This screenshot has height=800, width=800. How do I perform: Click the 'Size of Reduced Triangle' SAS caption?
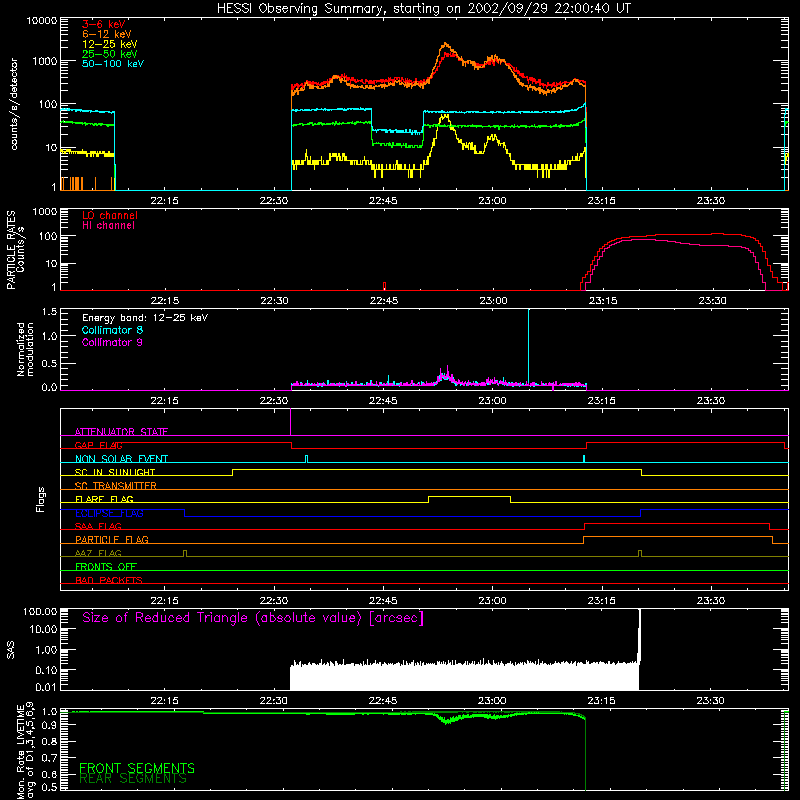coord(253,618)
